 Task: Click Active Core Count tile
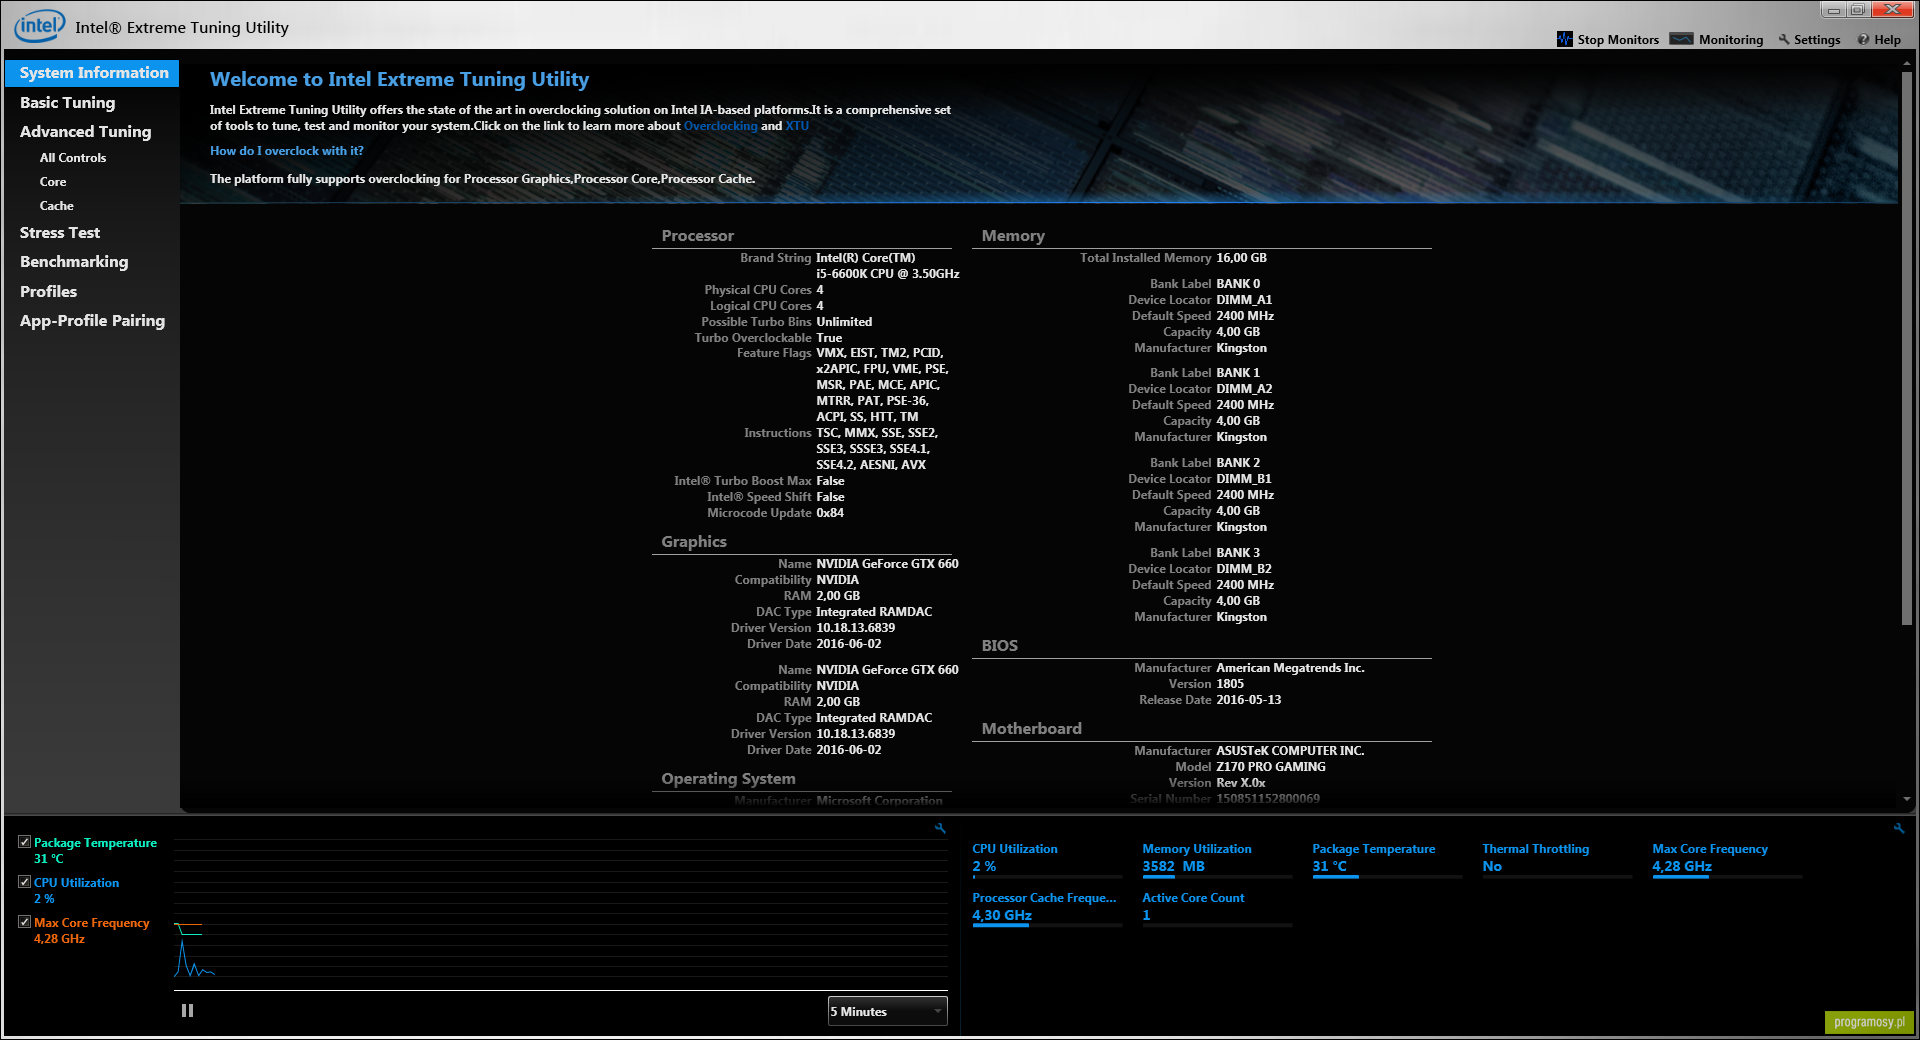[1217, 909]
